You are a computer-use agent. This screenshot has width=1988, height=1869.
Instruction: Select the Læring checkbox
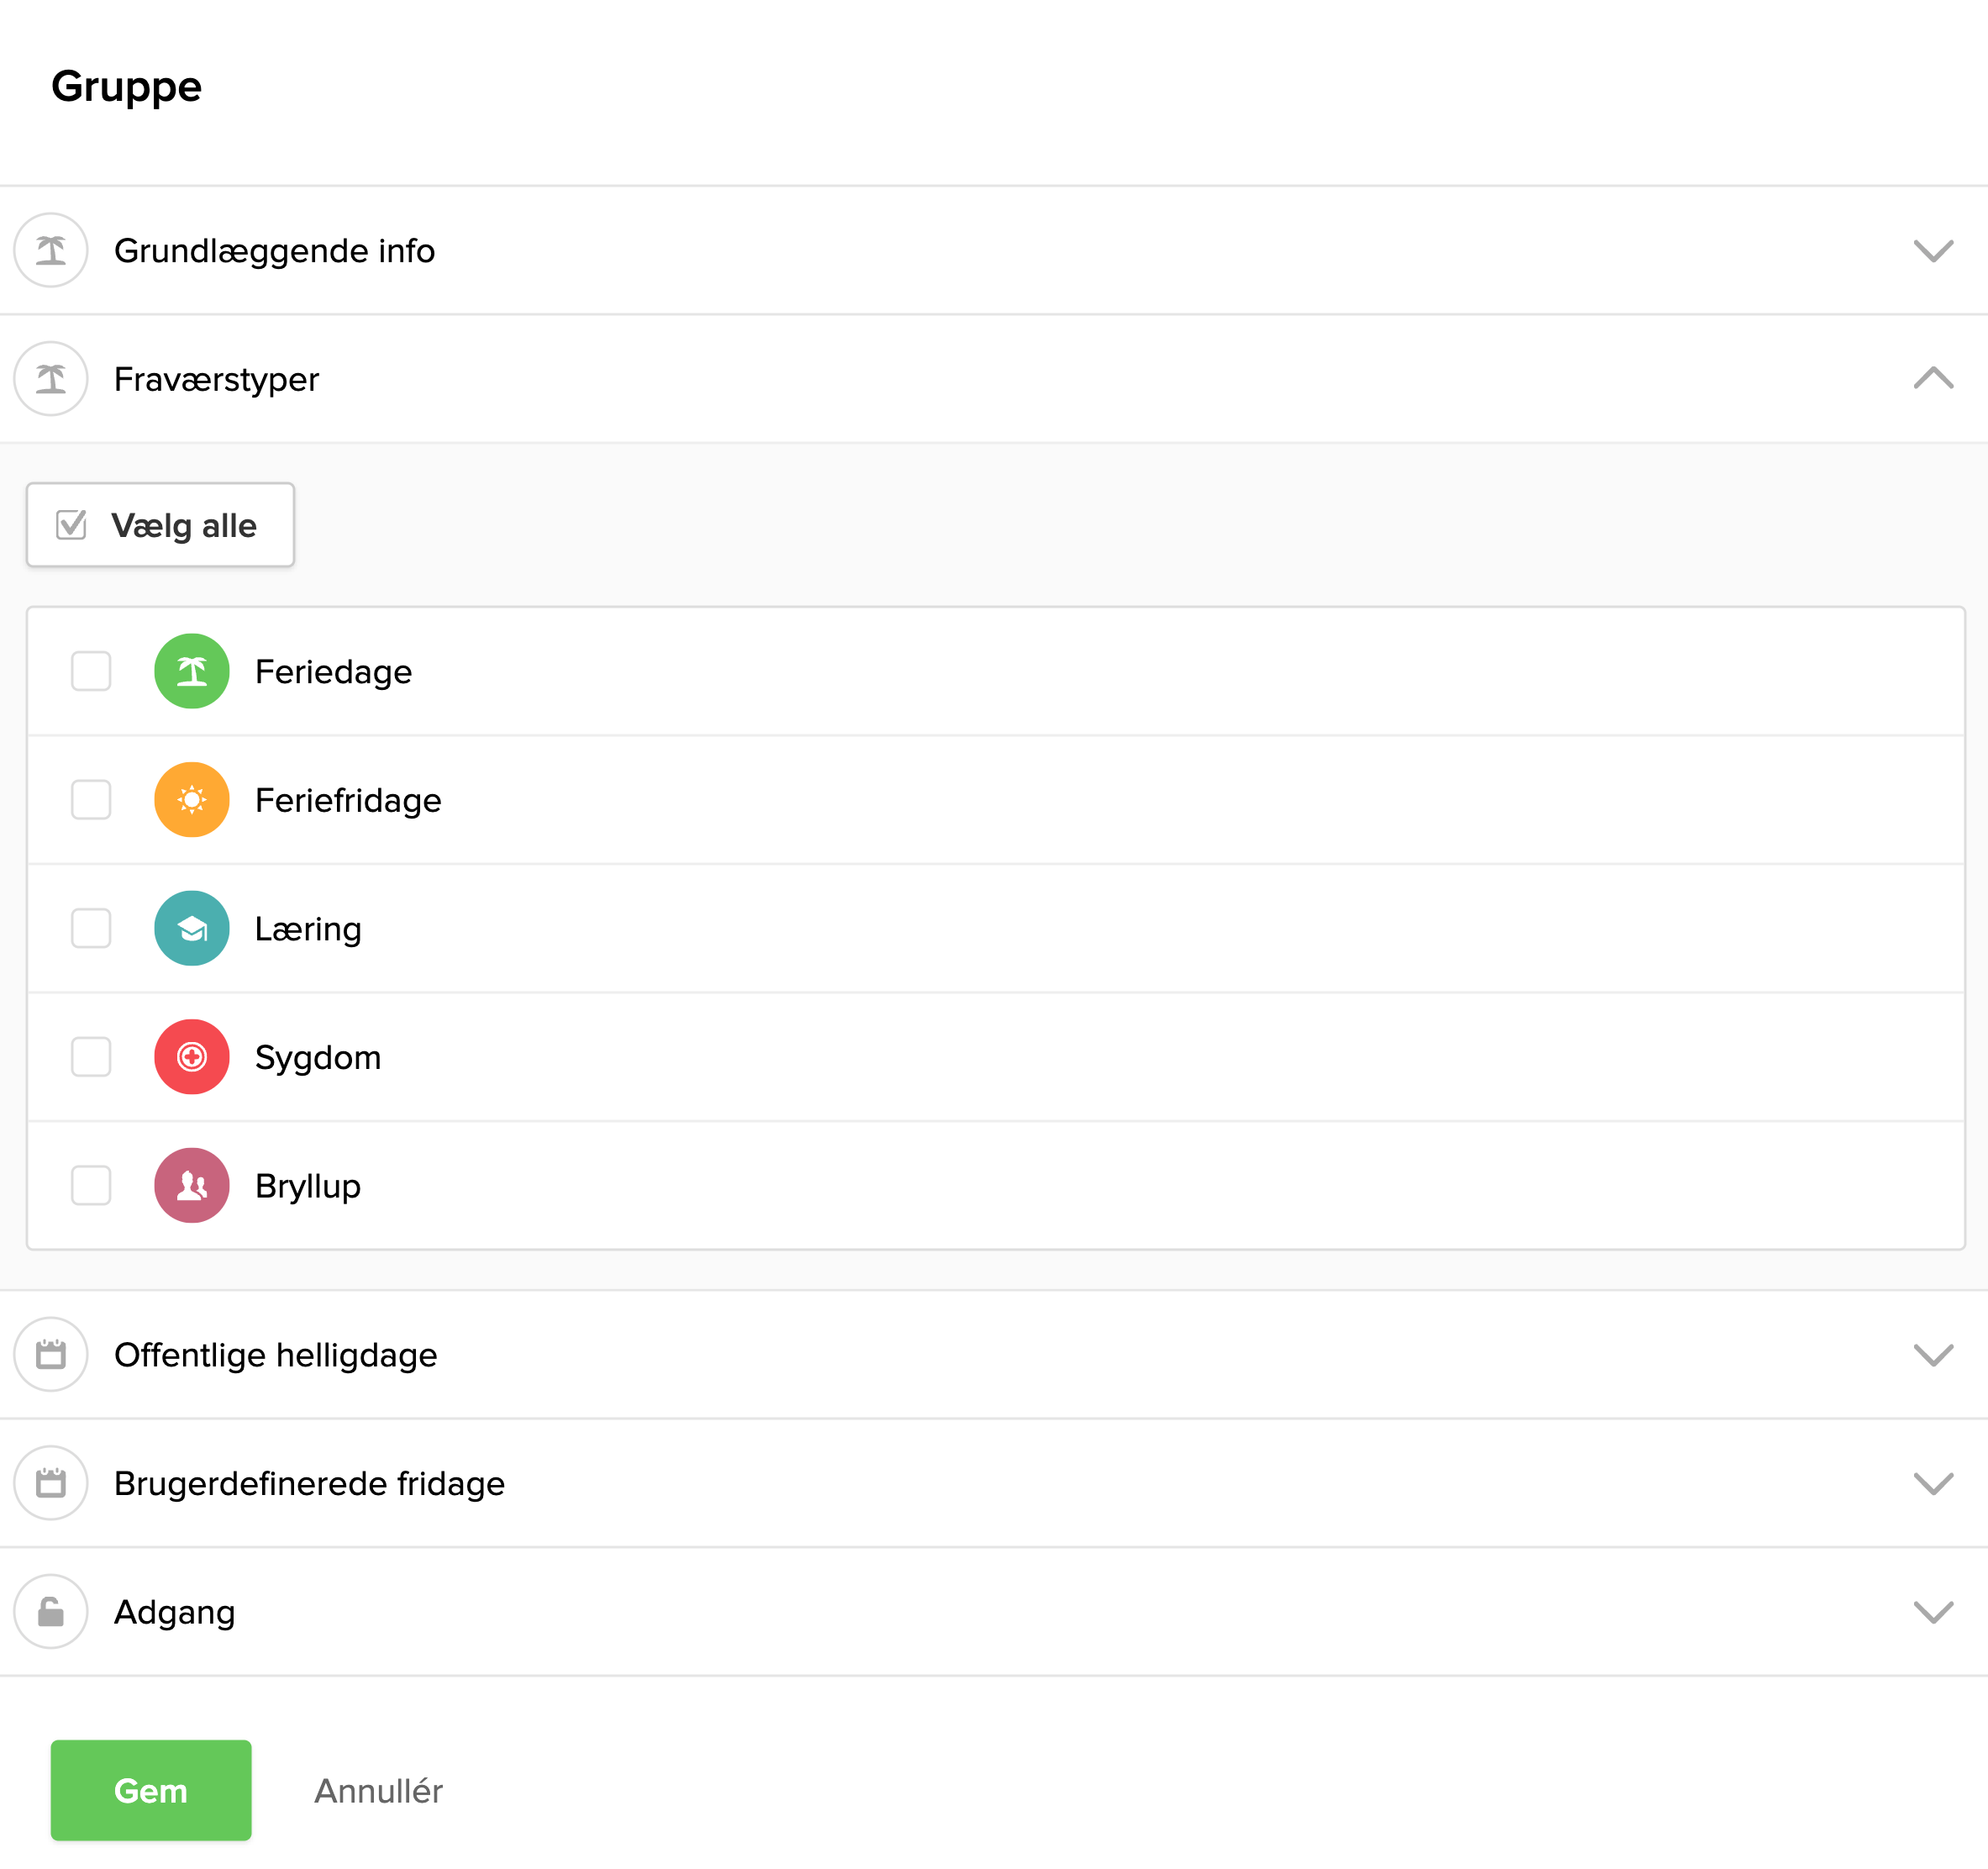[x=91, y=928]
